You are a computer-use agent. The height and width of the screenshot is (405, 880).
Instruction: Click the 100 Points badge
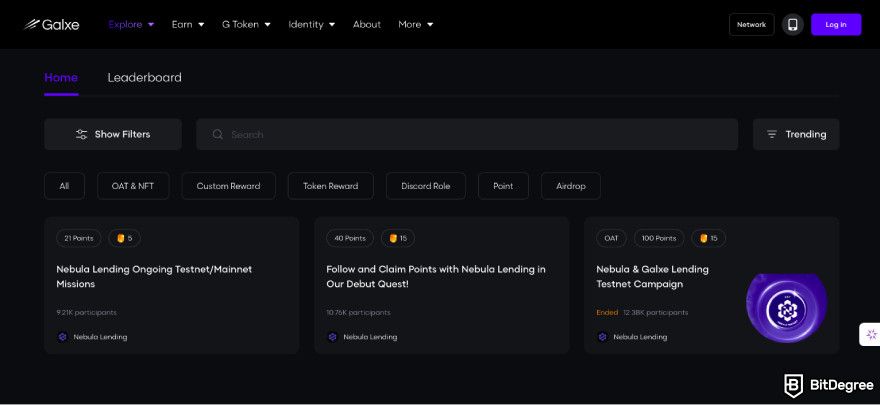pos(659,238)
